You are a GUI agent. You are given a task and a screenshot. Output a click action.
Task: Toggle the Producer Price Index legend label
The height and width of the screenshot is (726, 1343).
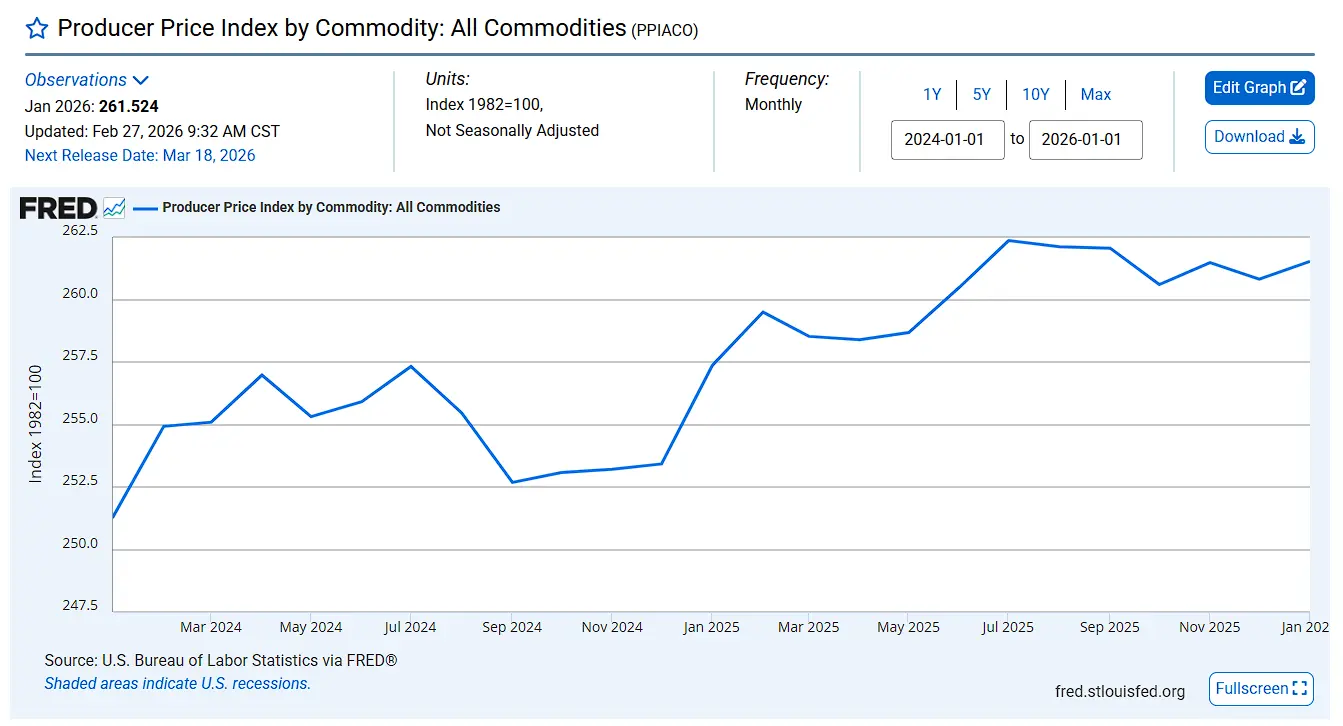coord(331,208)
